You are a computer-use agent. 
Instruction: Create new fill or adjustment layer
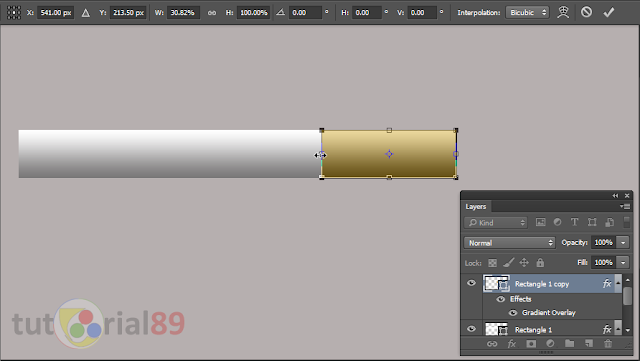(550, 344)
